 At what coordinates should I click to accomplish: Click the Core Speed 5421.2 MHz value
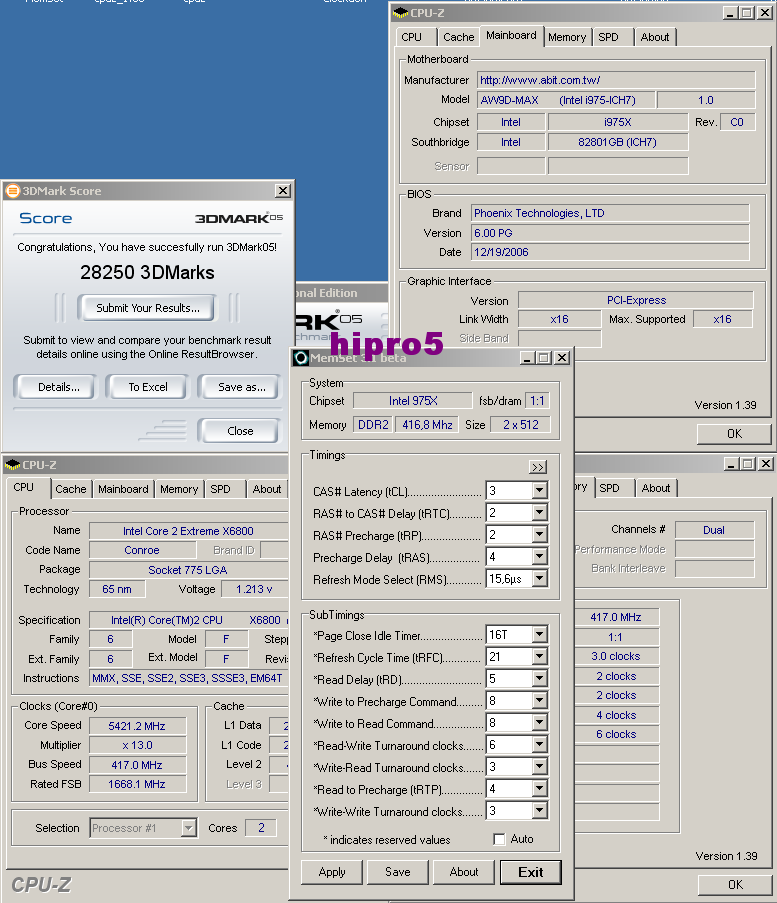[x=137, y=726]
